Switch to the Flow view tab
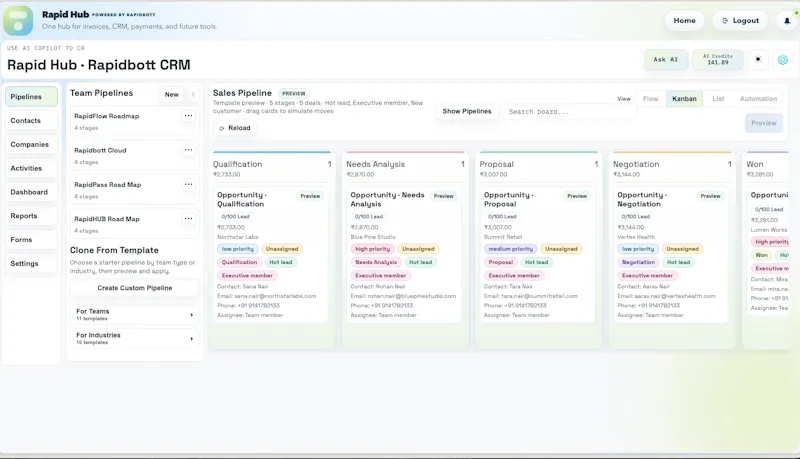Viewport: 800px width, 459px height. coord(650,99)
